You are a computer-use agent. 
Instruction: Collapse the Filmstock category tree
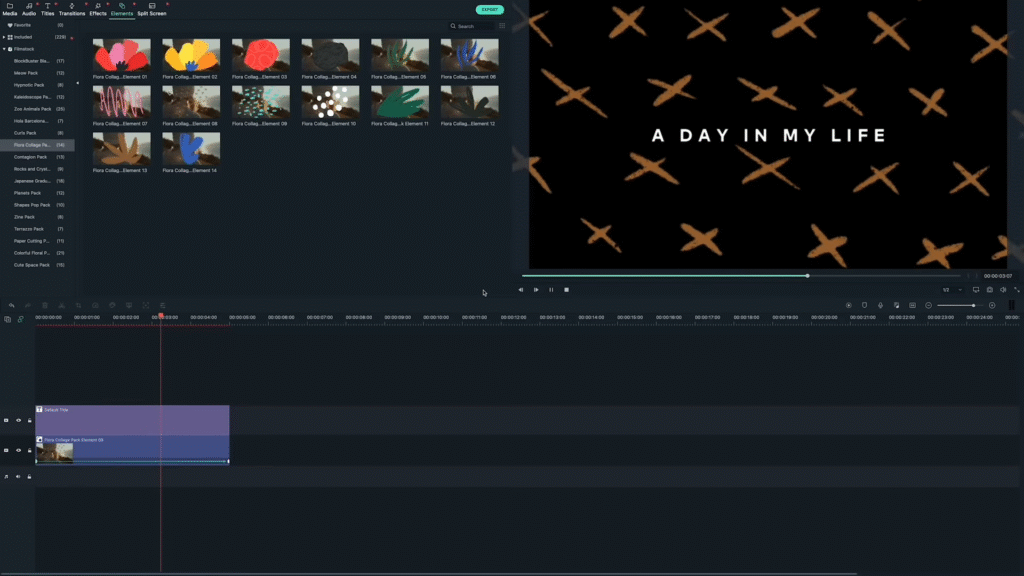click(x=4, y=49)
